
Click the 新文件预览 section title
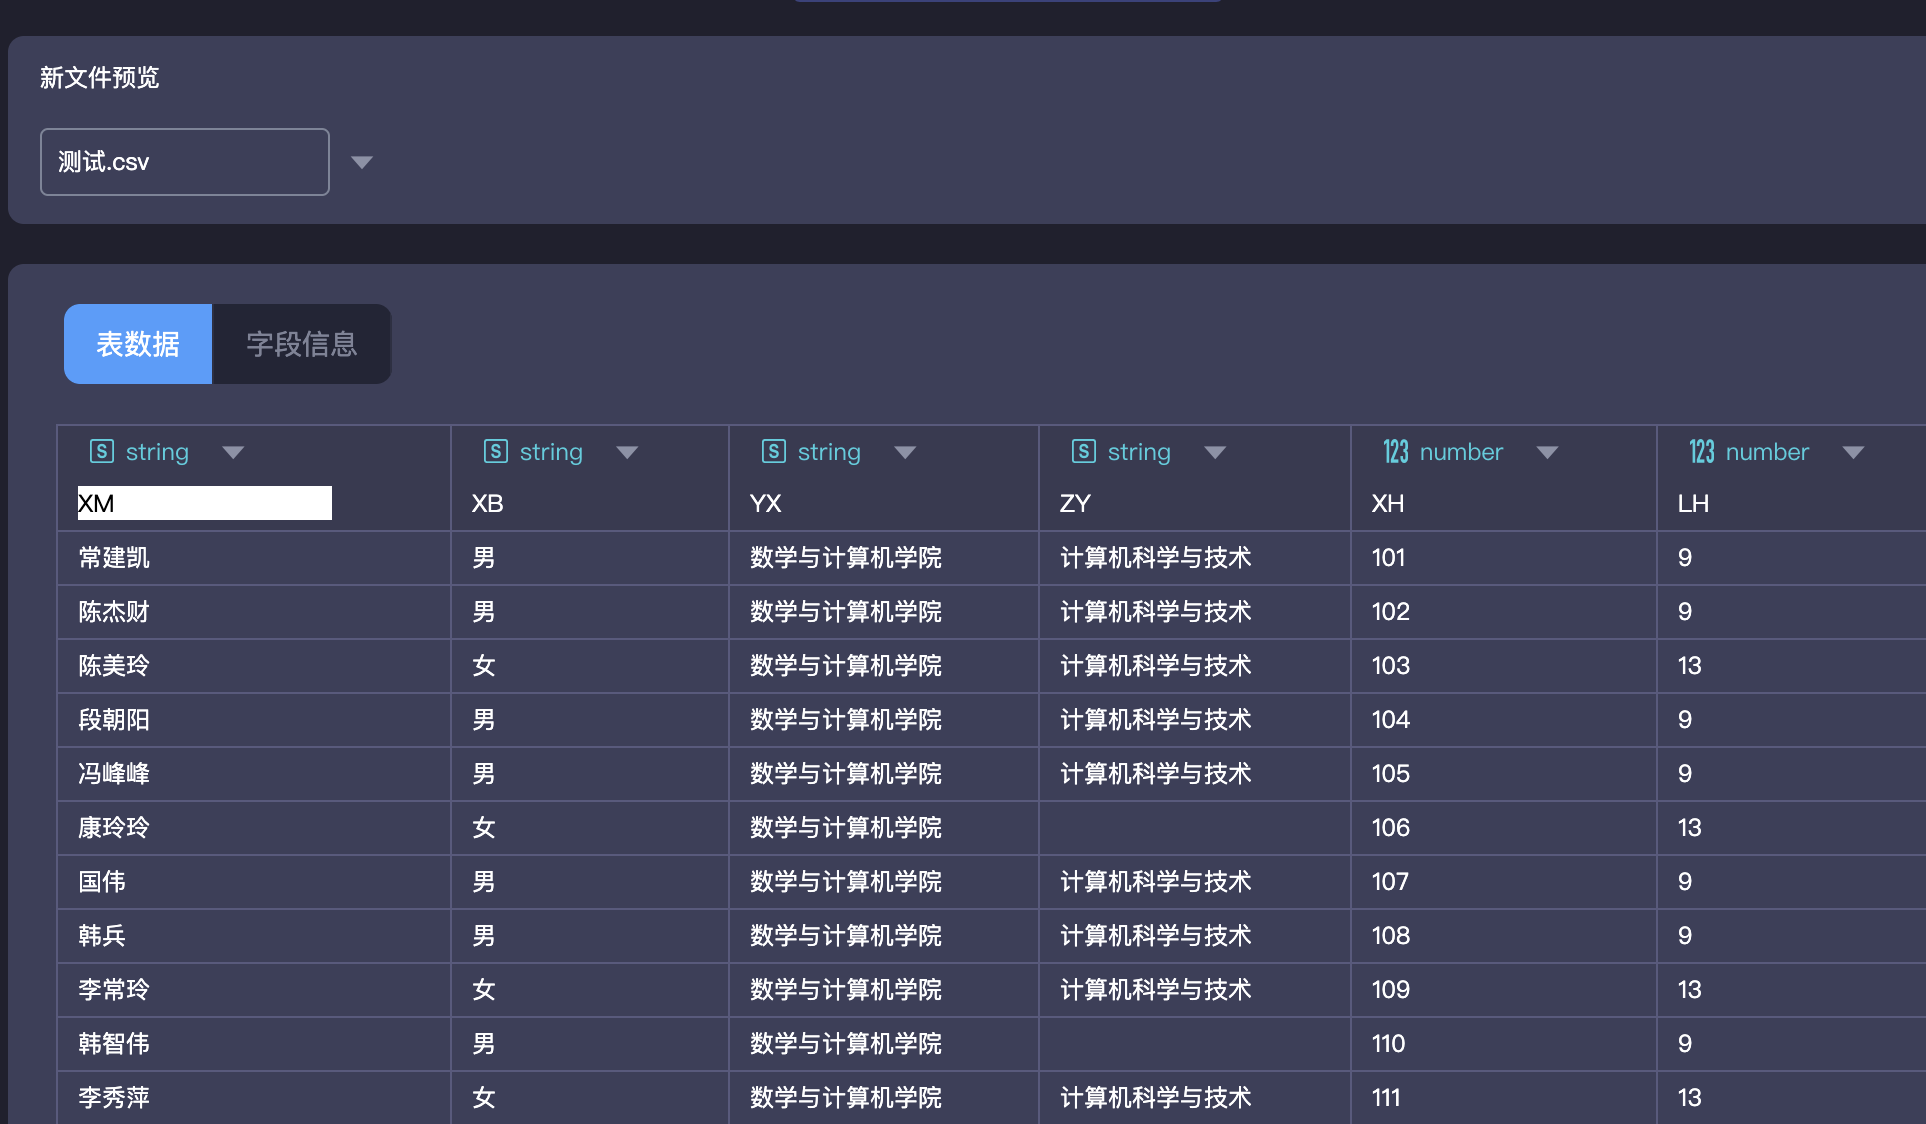point(99,77)
